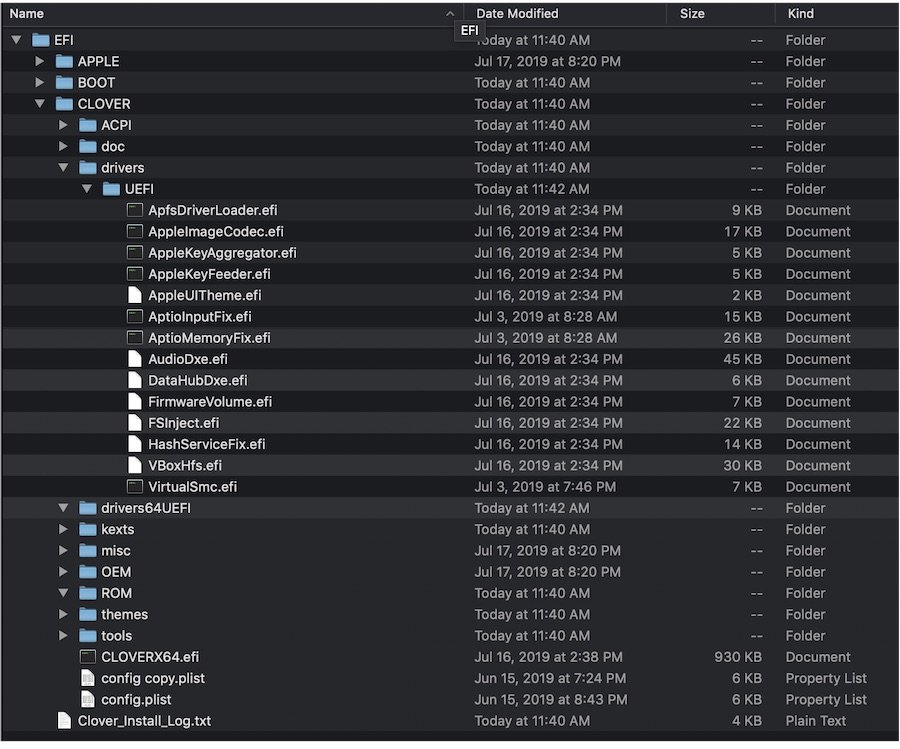Select the themes folder name
The height and width of the screenshot is (749, 900).
125,614
